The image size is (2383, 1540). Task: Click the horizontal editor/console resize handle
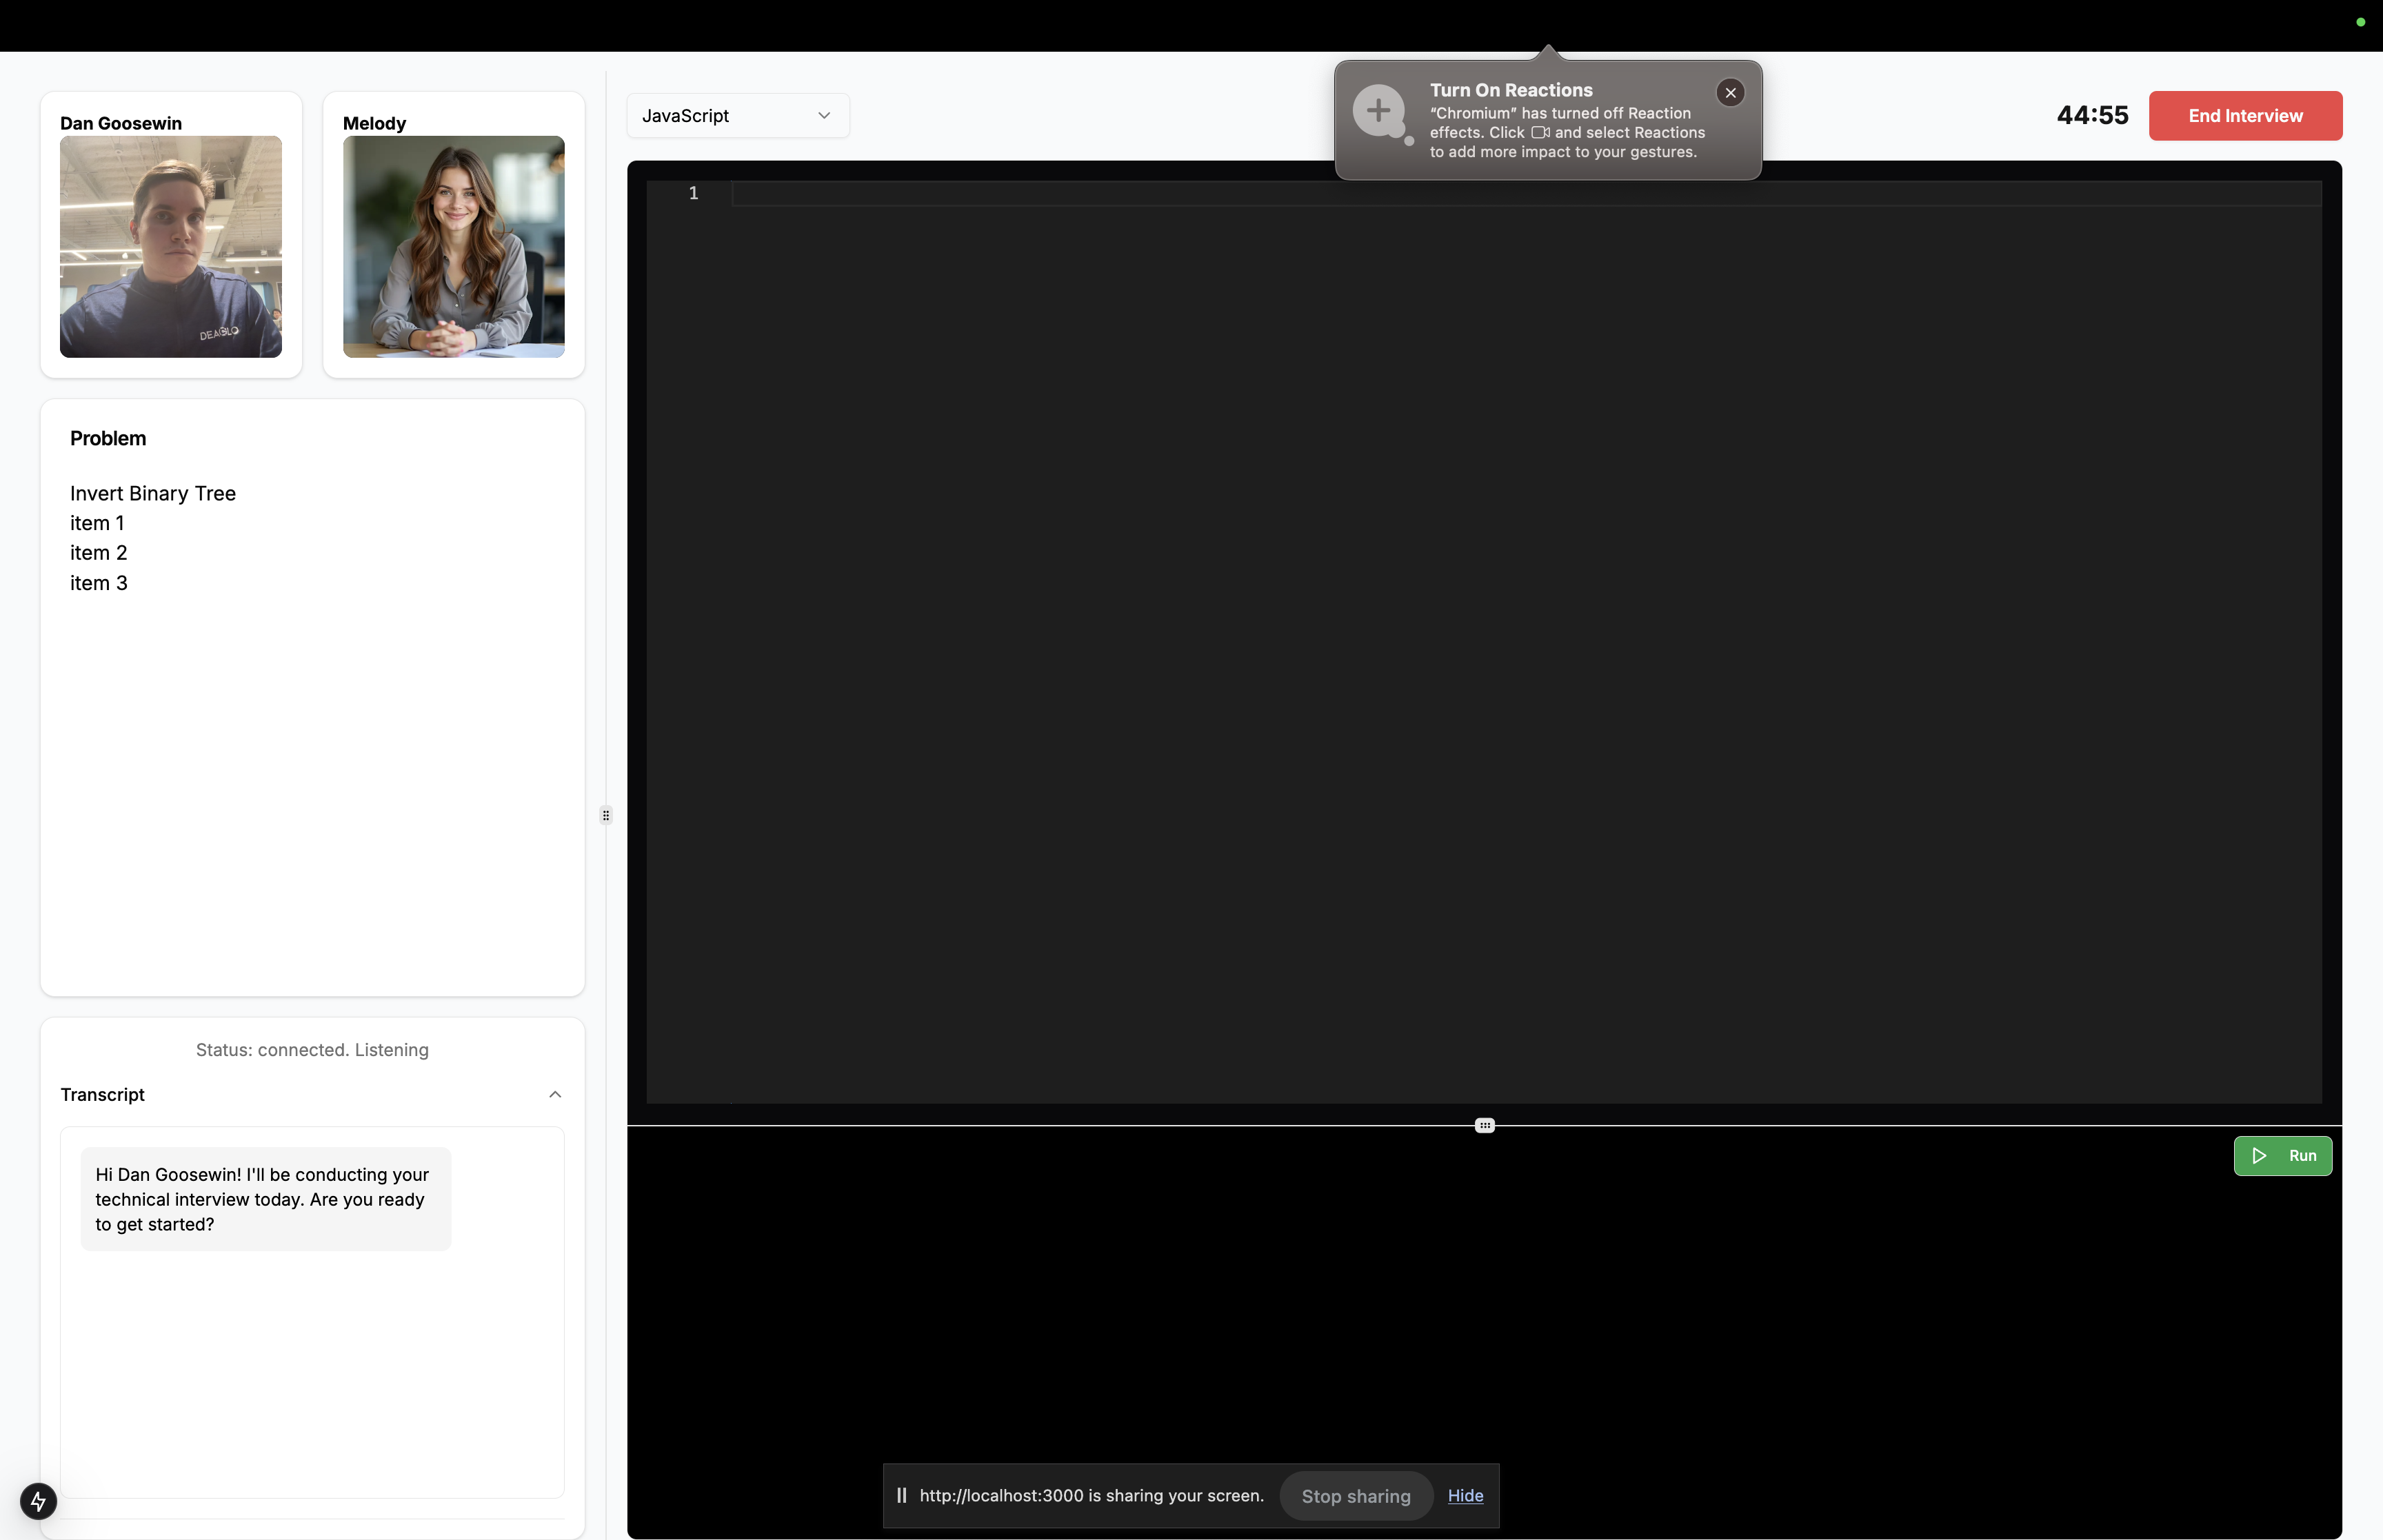click(1484, 1125)
